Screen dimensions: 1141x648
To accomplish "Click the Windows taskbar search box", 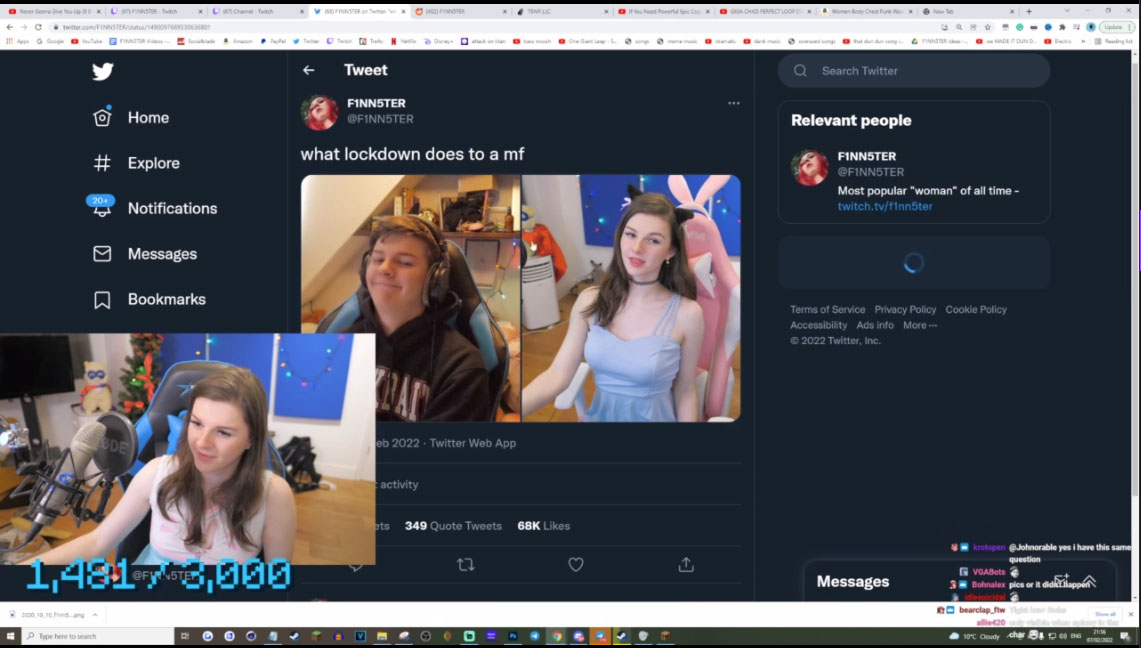I will [98, 636].
